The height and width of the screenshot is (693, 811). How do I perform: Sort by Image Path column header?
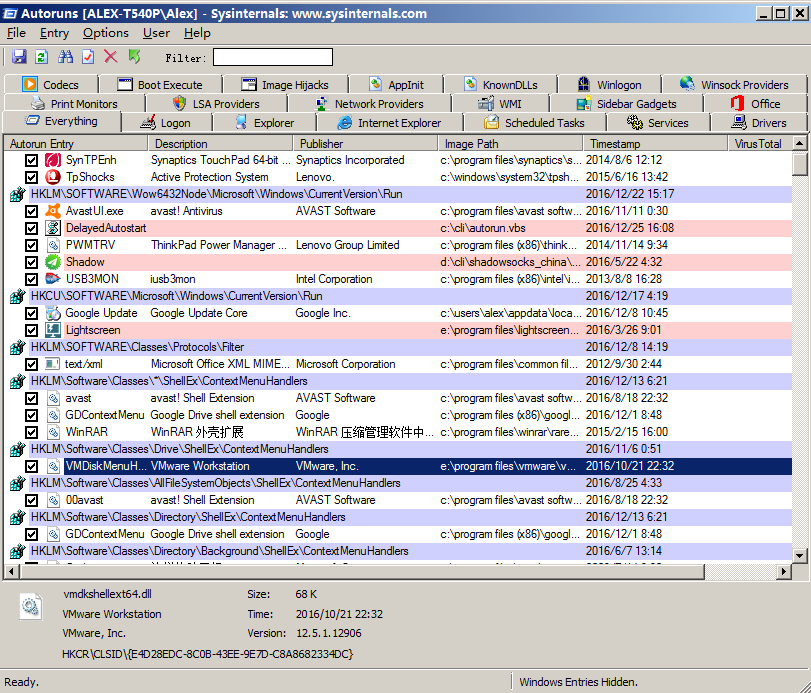(x=510, y=144)
